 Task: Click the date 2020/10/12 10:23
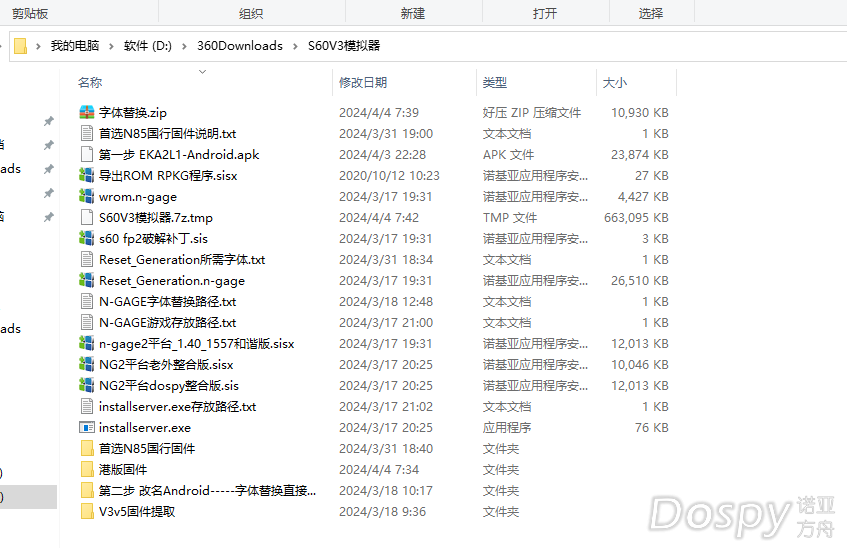coord(389,176)
